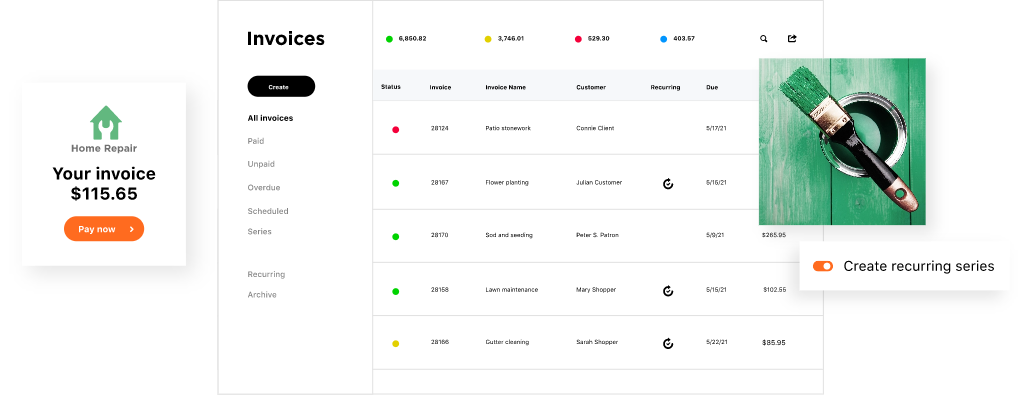
Task: Click recurring icon for Gutter cleaning invoice
Action: coord(667,343)
